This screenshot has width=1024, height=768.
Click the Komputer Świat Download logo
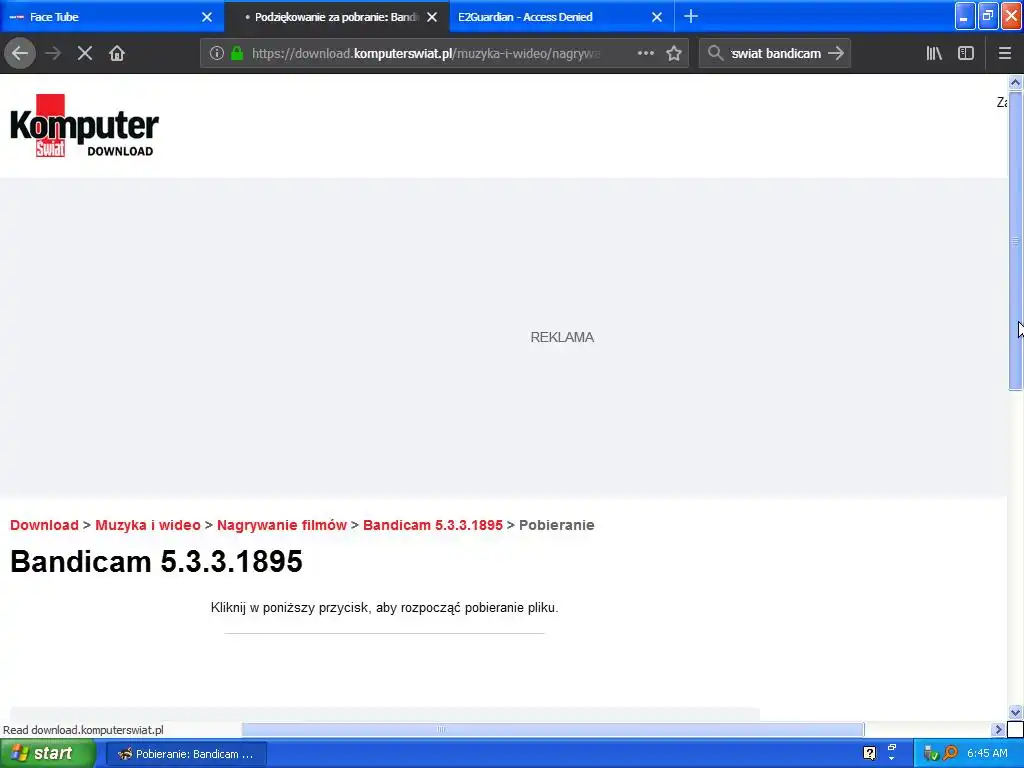pos(84,125)
